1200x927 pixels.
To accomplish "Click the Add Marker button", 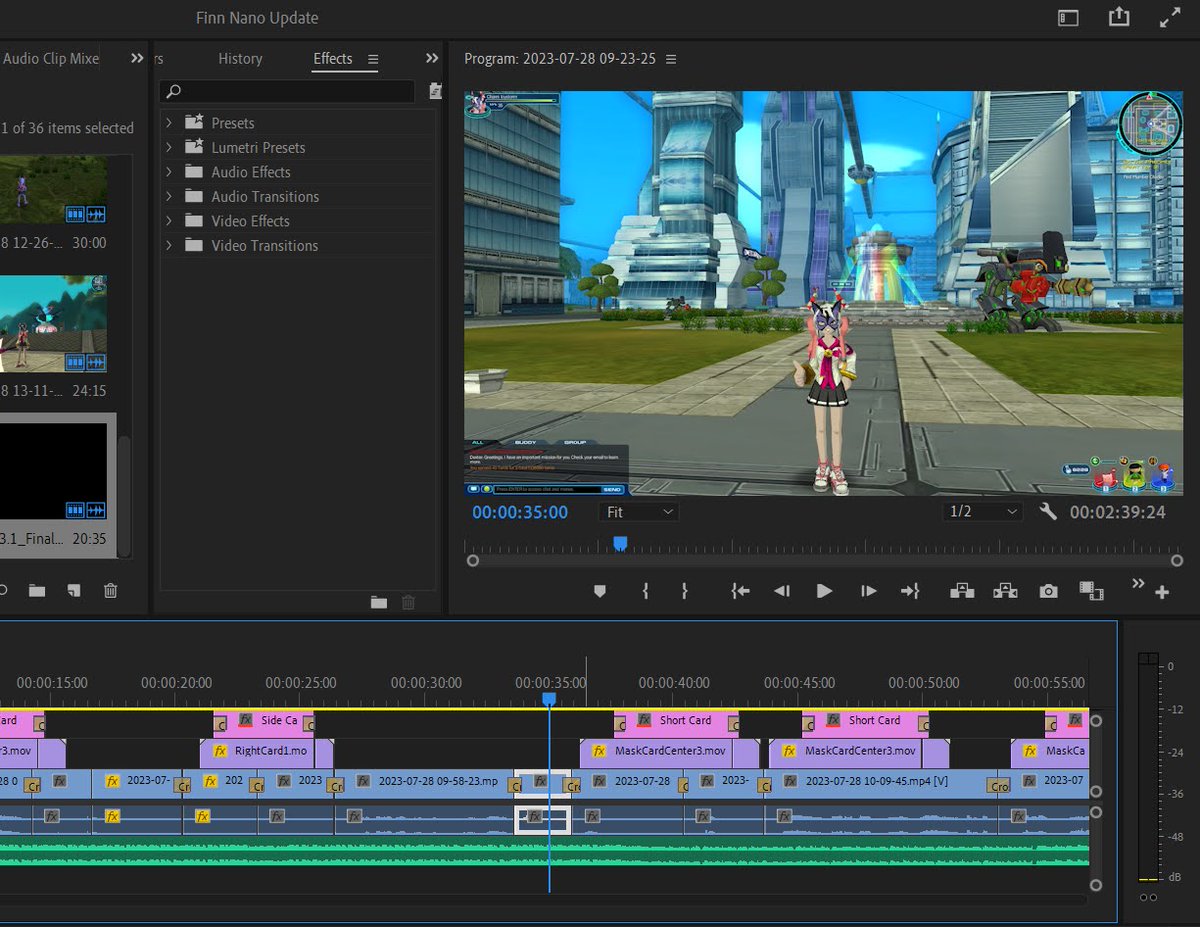I will [600, 591].
